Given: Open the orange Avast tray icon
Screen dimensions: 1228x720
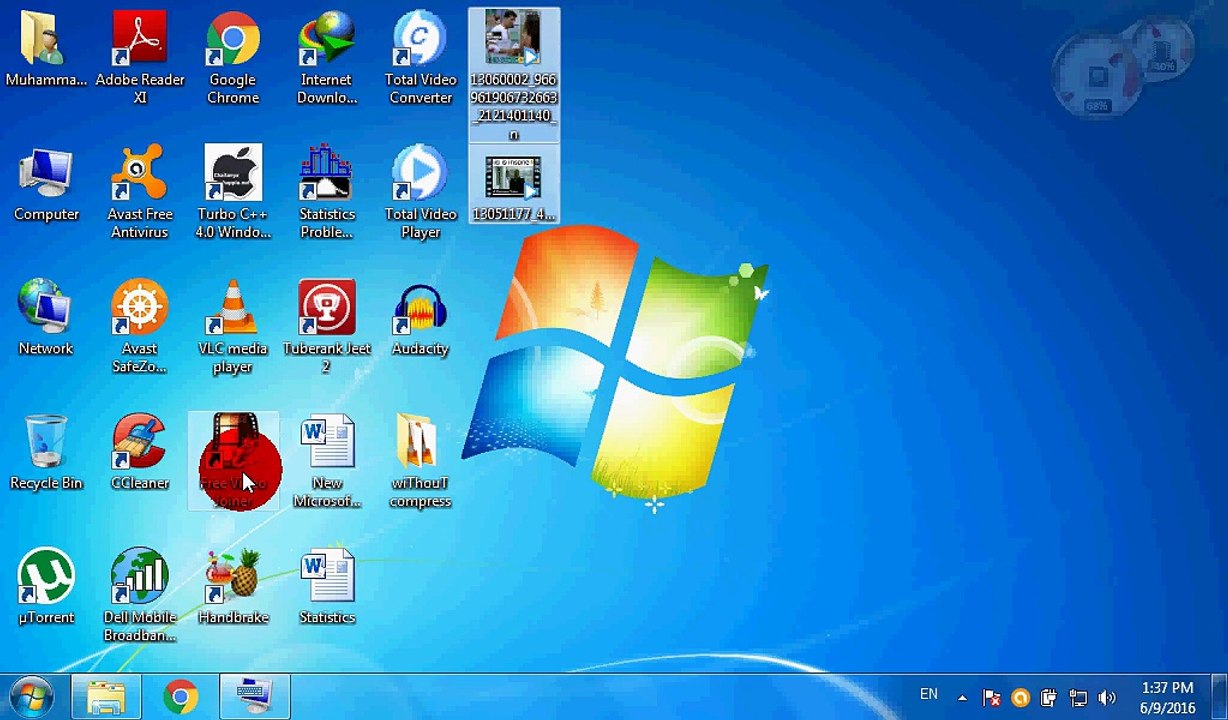Looking at the screenshot, I should pyautogui.click(x=1020, y=698).
